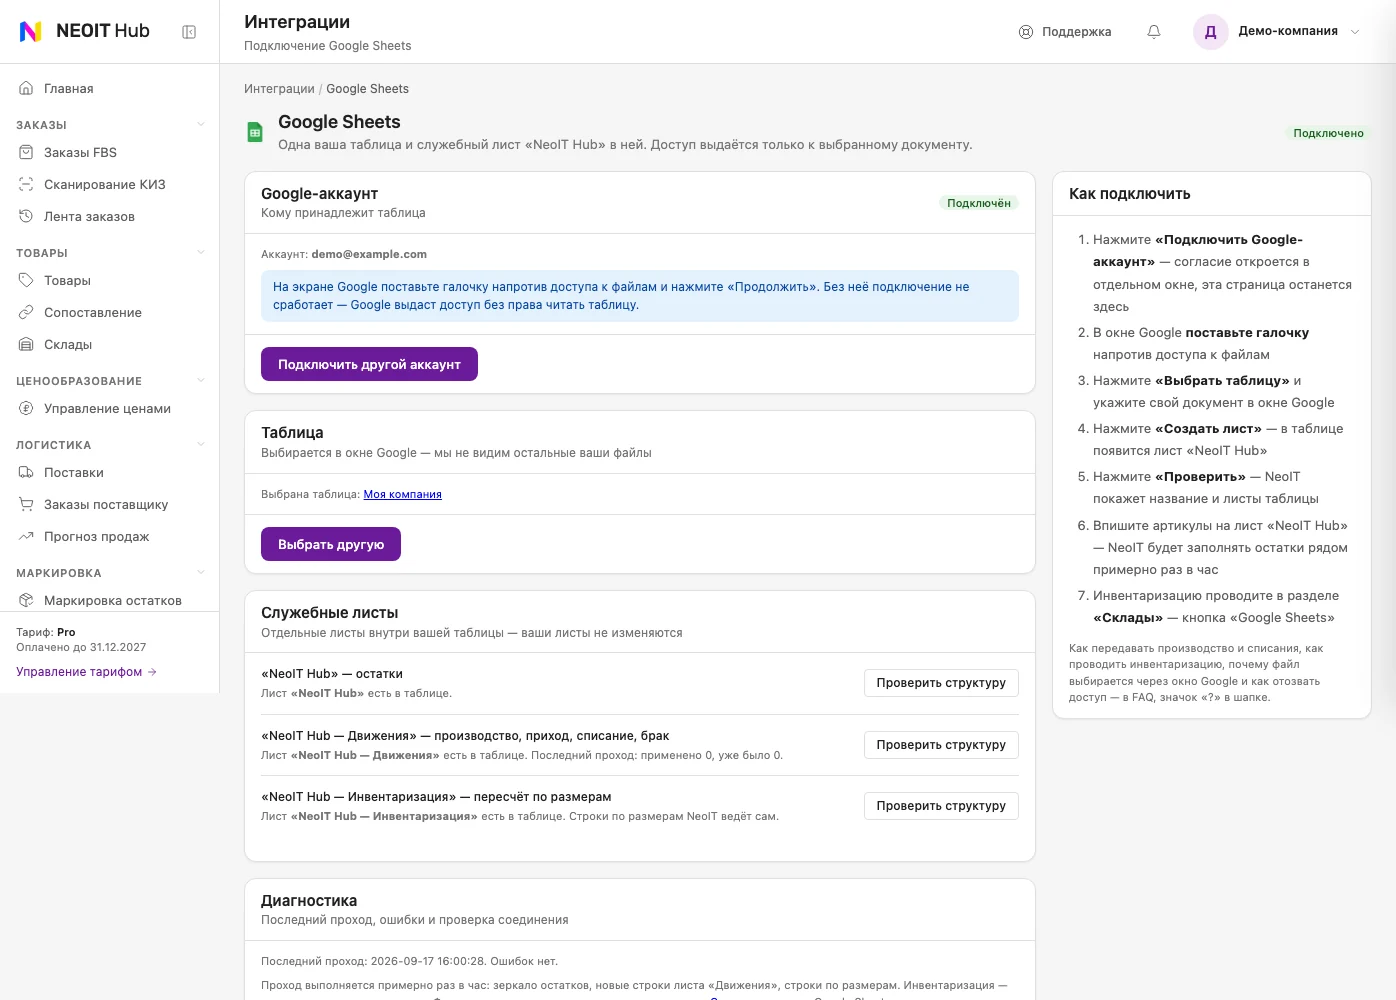Open notifications bell
Viewport: 1396px width, 1000px height.
1154,32
